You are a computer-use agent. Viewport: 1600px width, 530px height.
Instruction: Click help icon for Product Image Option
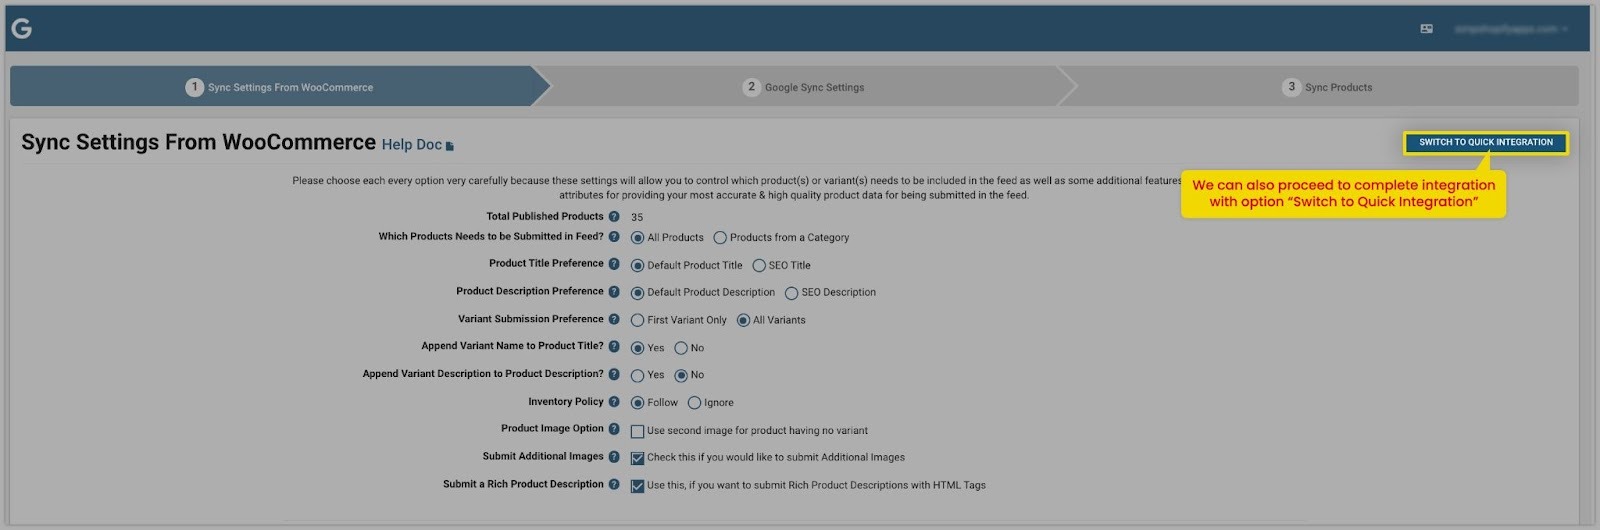(614, 429)
